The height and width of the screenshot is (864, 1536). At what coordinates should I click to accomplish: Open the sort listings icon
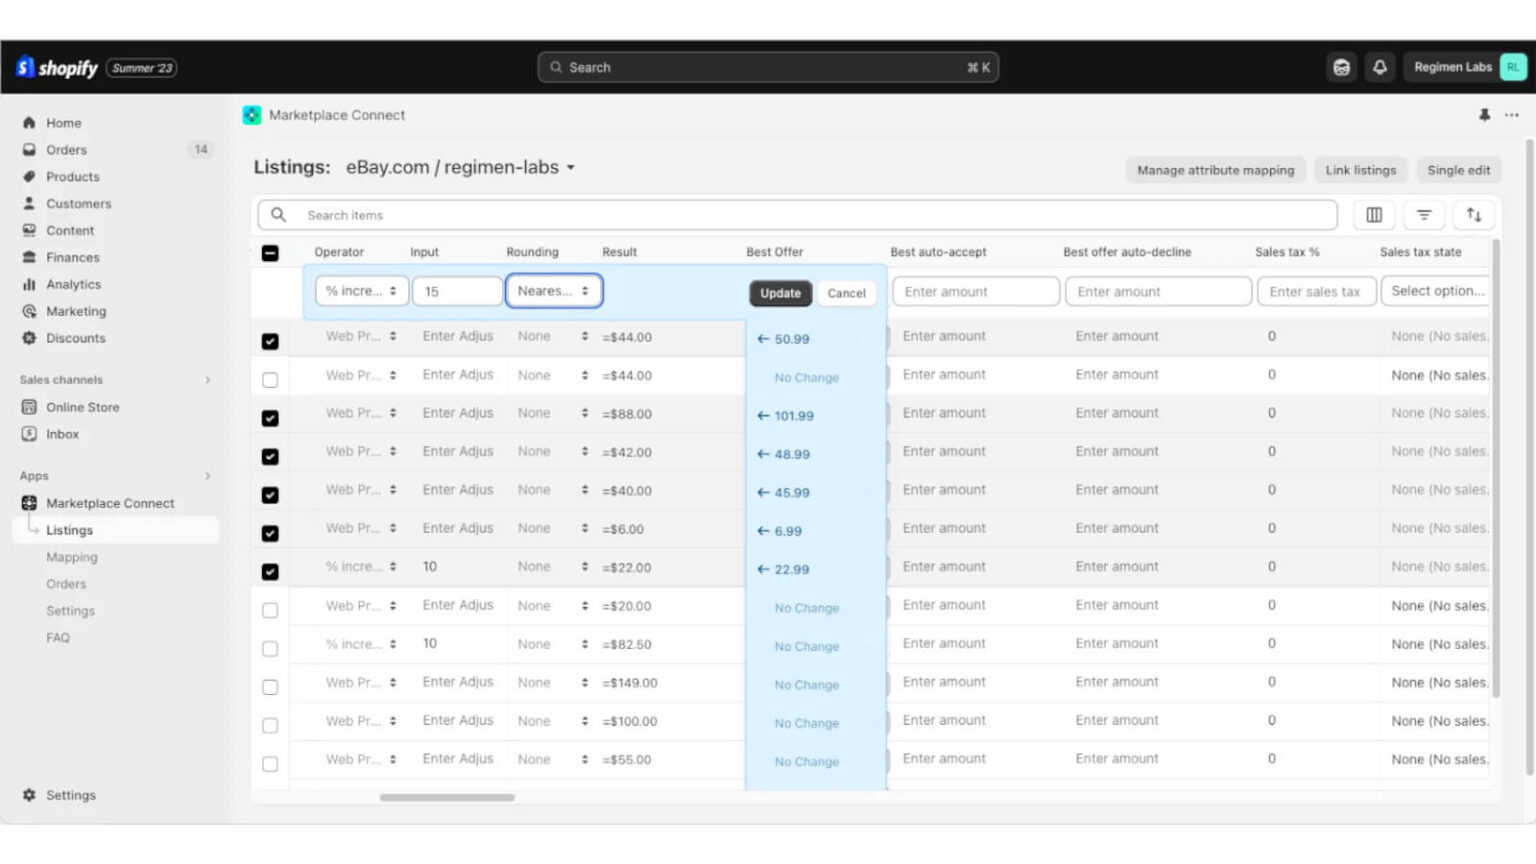click(1474, 214)
